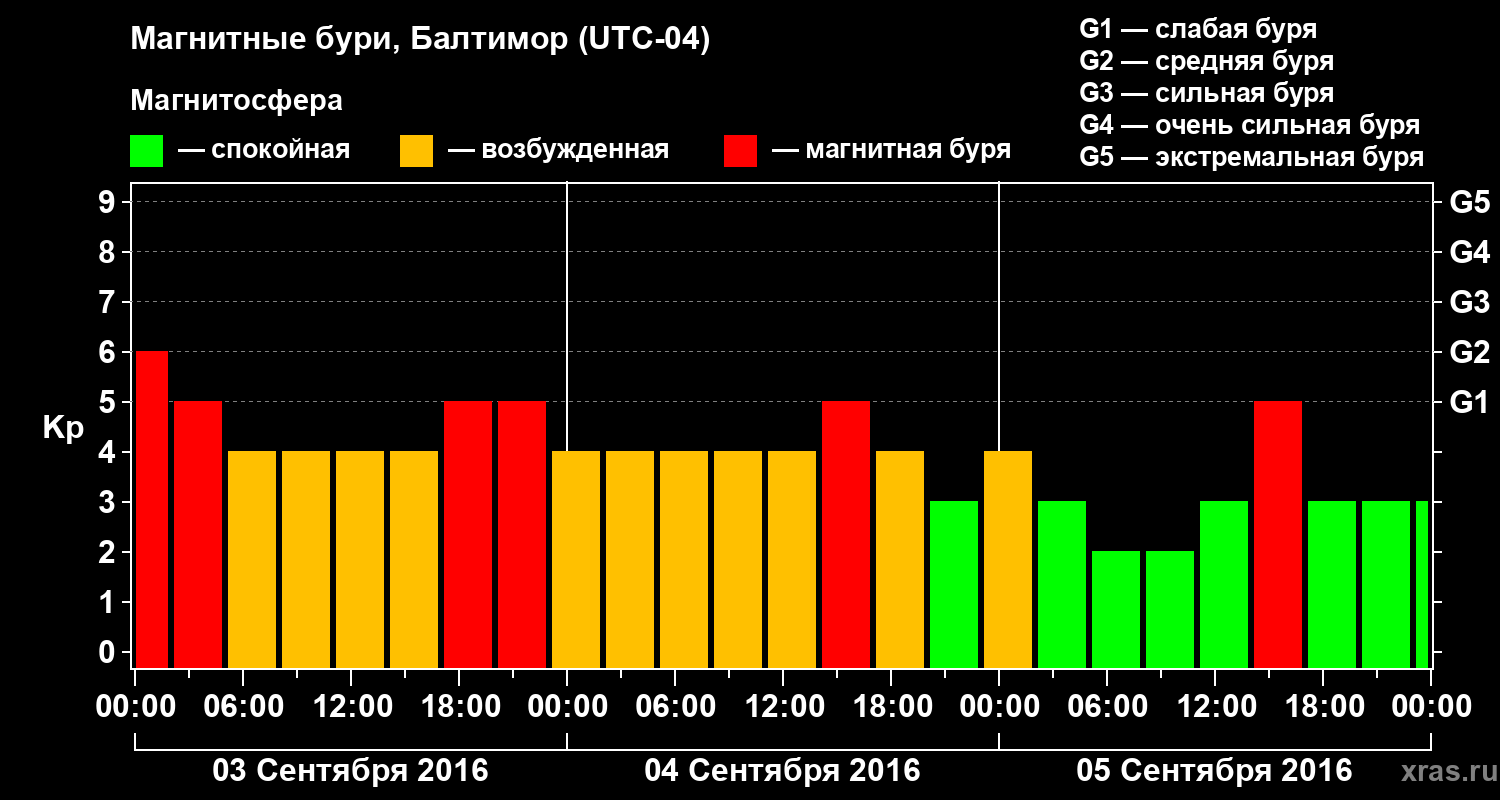Click the 'G2 — средняя буря' legend line

click(x=1206, y=61)
